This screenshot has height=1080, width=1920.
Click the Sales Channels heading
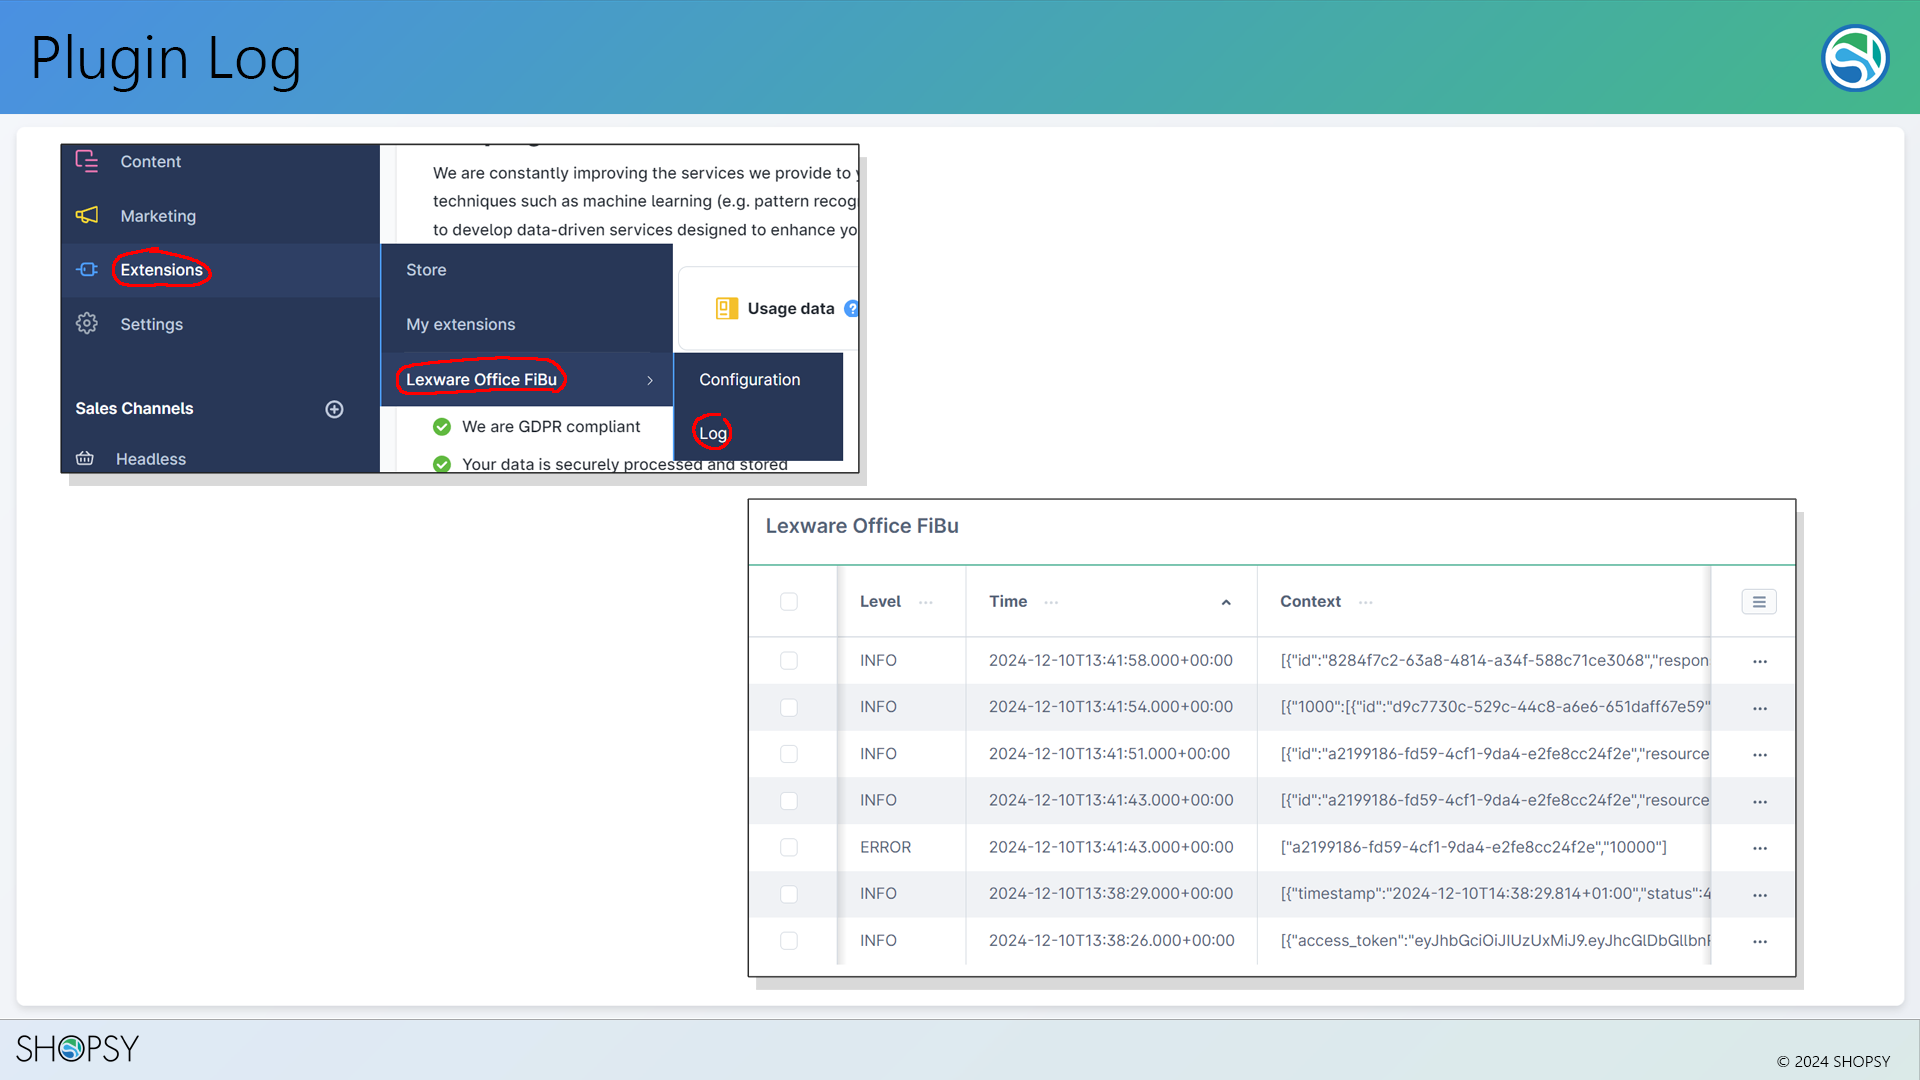point(134,408)
